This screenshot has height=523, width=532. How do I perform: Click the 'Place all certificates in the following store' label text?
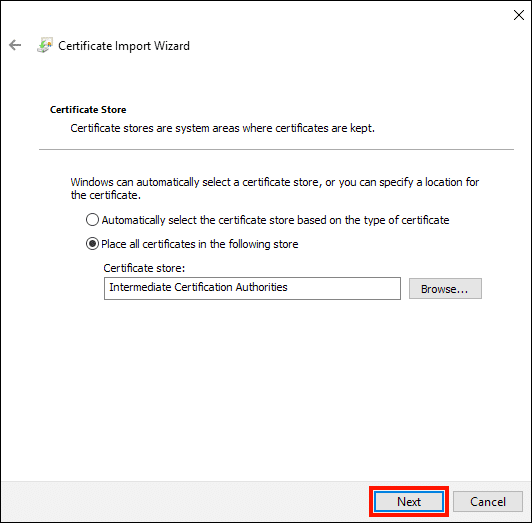(x=200, y=244)
